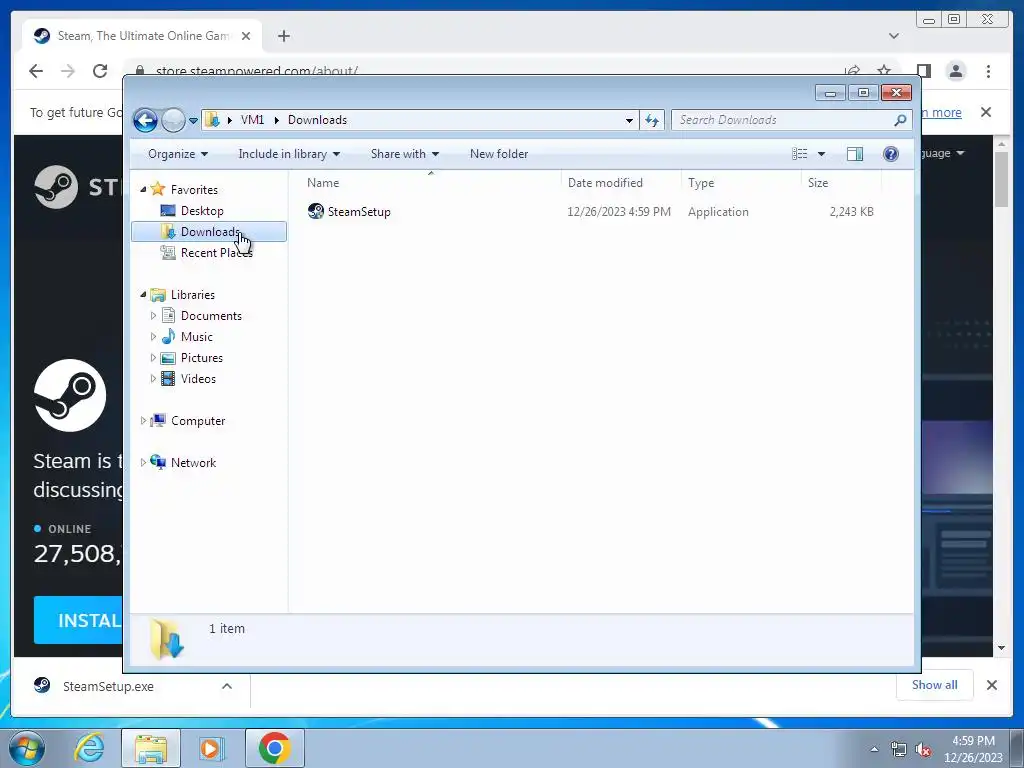Open Explorer Help with the question mark icon
Viewport: 1024px width, 768px height.
(891, 154)
